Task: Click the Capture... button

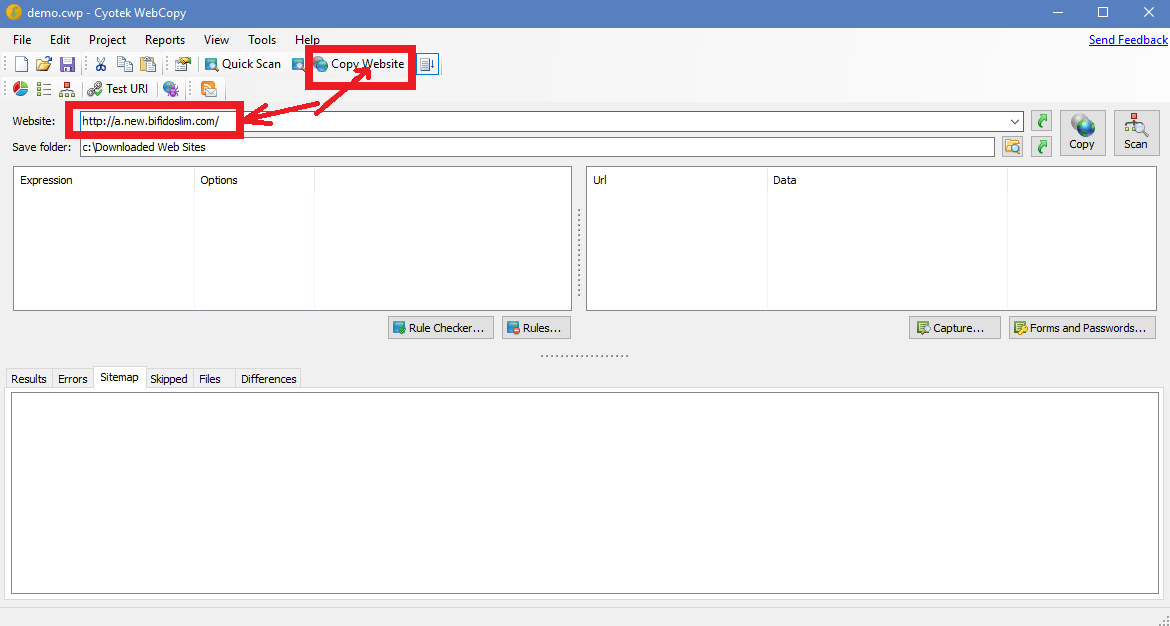Action: click(954, 328)
